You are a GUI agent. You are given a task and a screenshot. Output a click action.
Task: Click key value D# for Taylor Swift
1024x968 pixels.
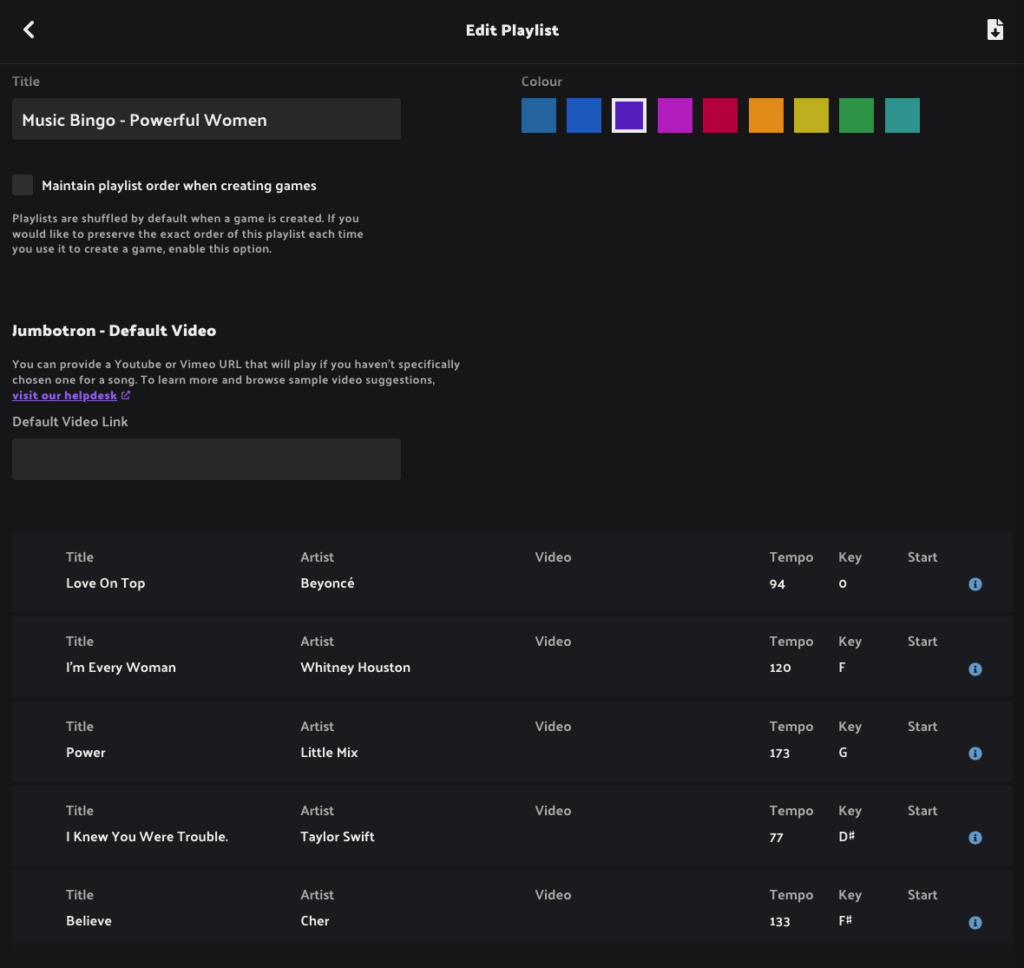point(846,837)
